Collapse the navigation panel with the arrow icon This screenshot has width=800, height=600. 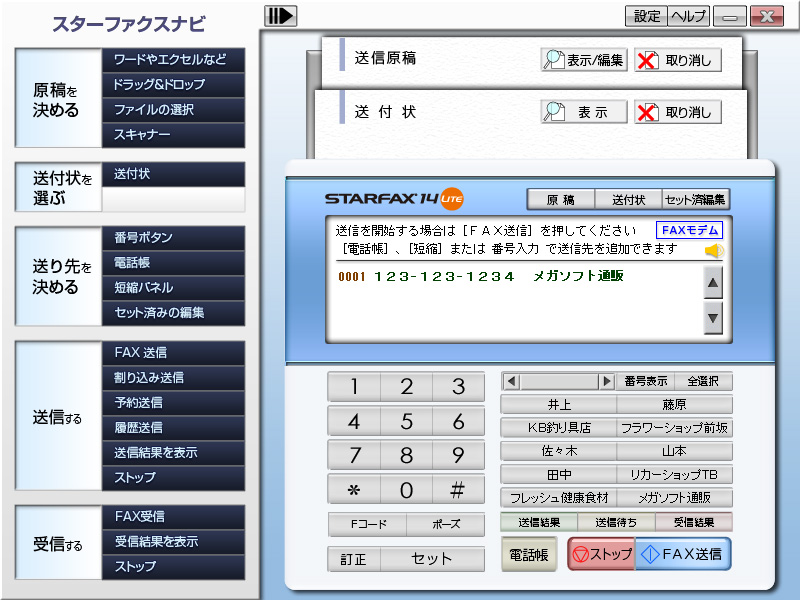pos(280,16)
